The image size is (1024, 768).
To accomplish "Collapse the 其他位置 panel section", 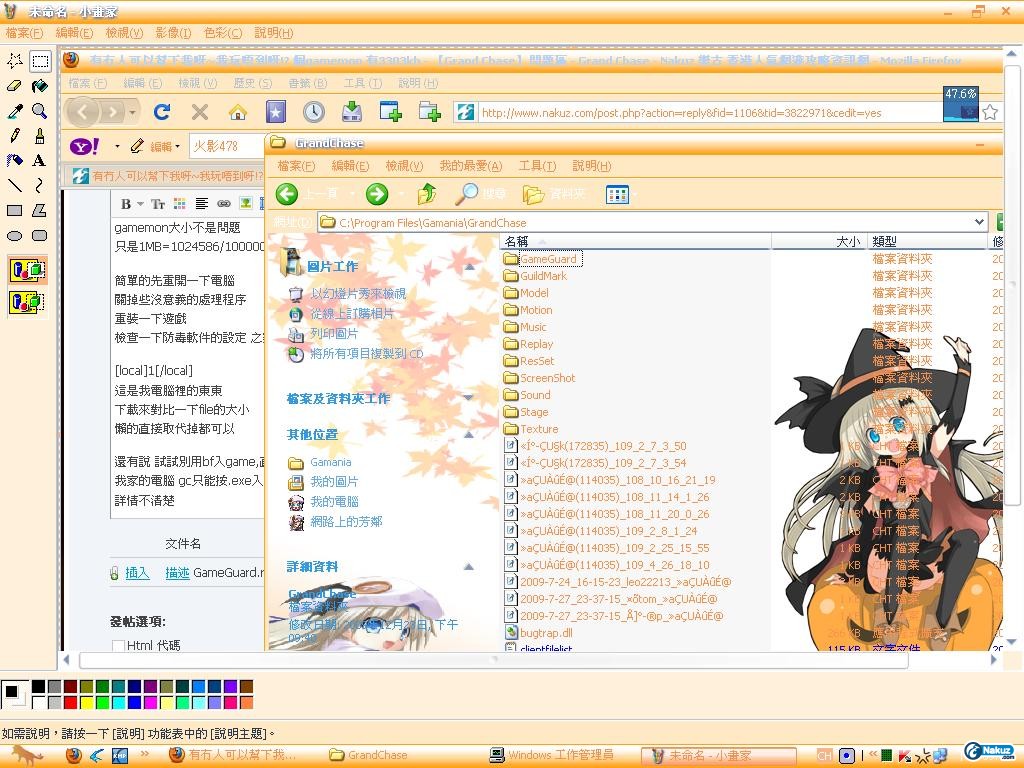I will click(469, 434).
